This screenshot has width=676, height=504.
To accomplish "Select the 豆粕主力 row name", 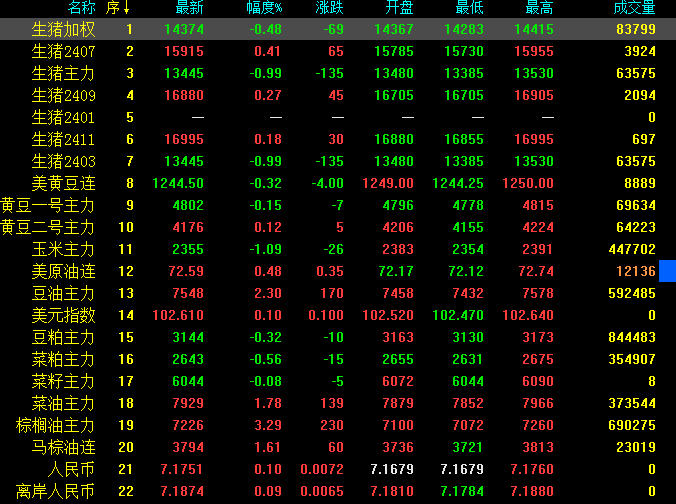I will click(63, 337).
